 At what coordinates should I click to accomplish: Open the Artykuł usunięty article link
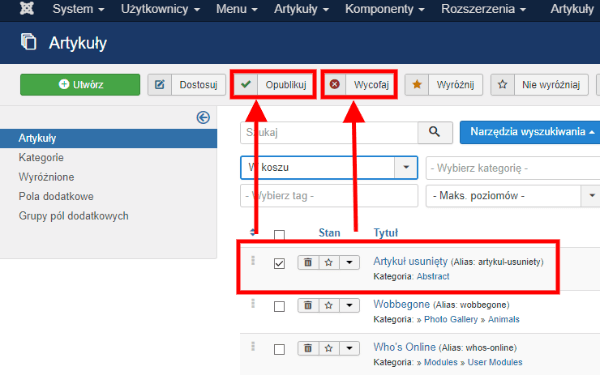coord(410,261)
